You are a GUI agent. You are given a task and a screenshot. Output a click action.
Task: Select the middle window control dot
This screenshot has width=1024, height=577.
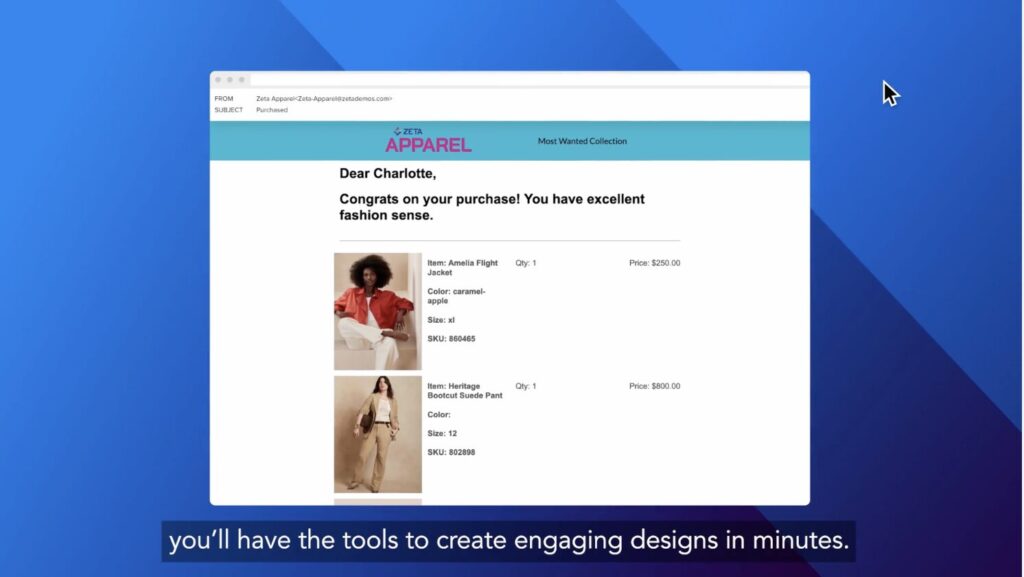(231, 79)
